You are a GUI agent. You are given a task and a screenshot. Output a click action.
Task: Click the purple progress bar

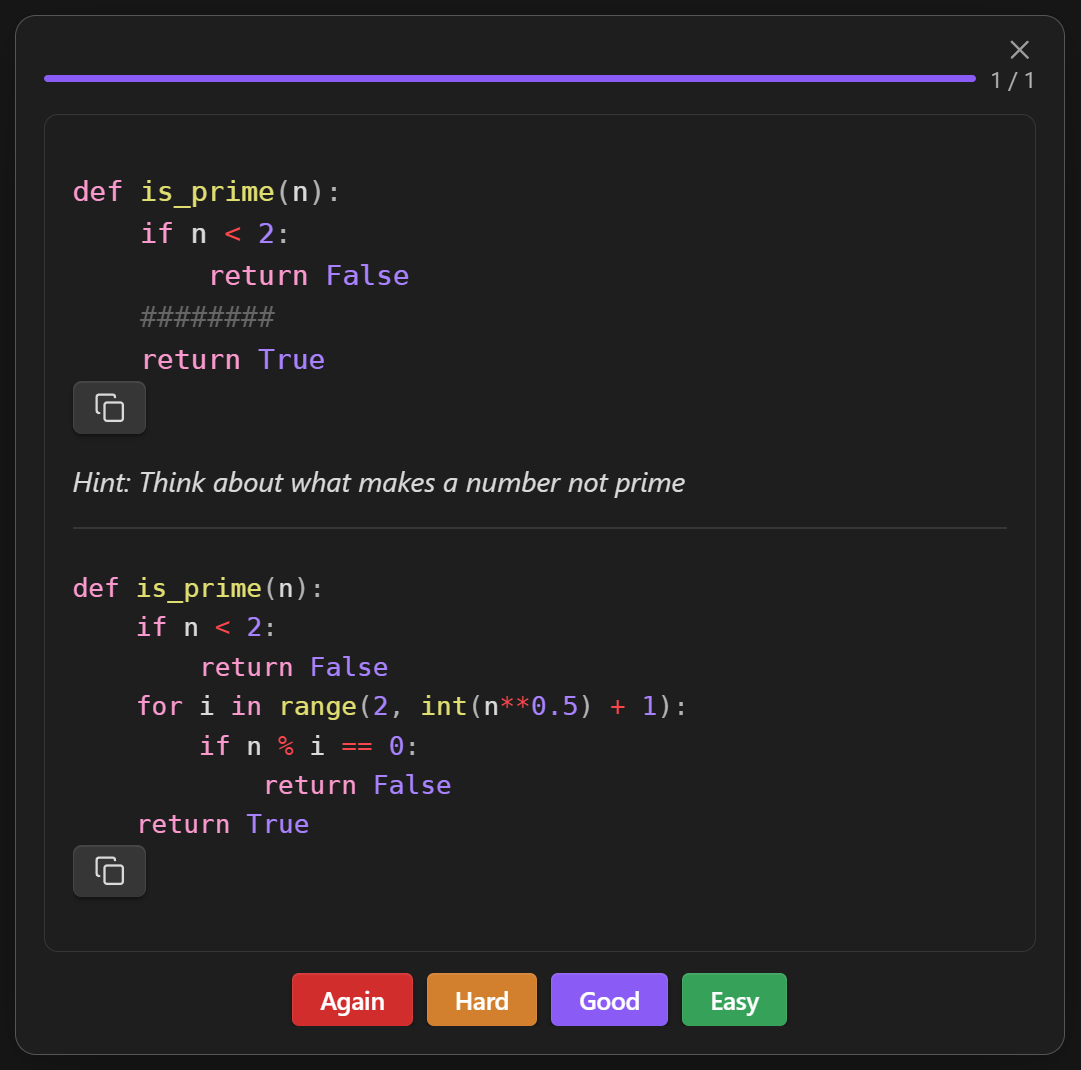(x=509, y=77)
